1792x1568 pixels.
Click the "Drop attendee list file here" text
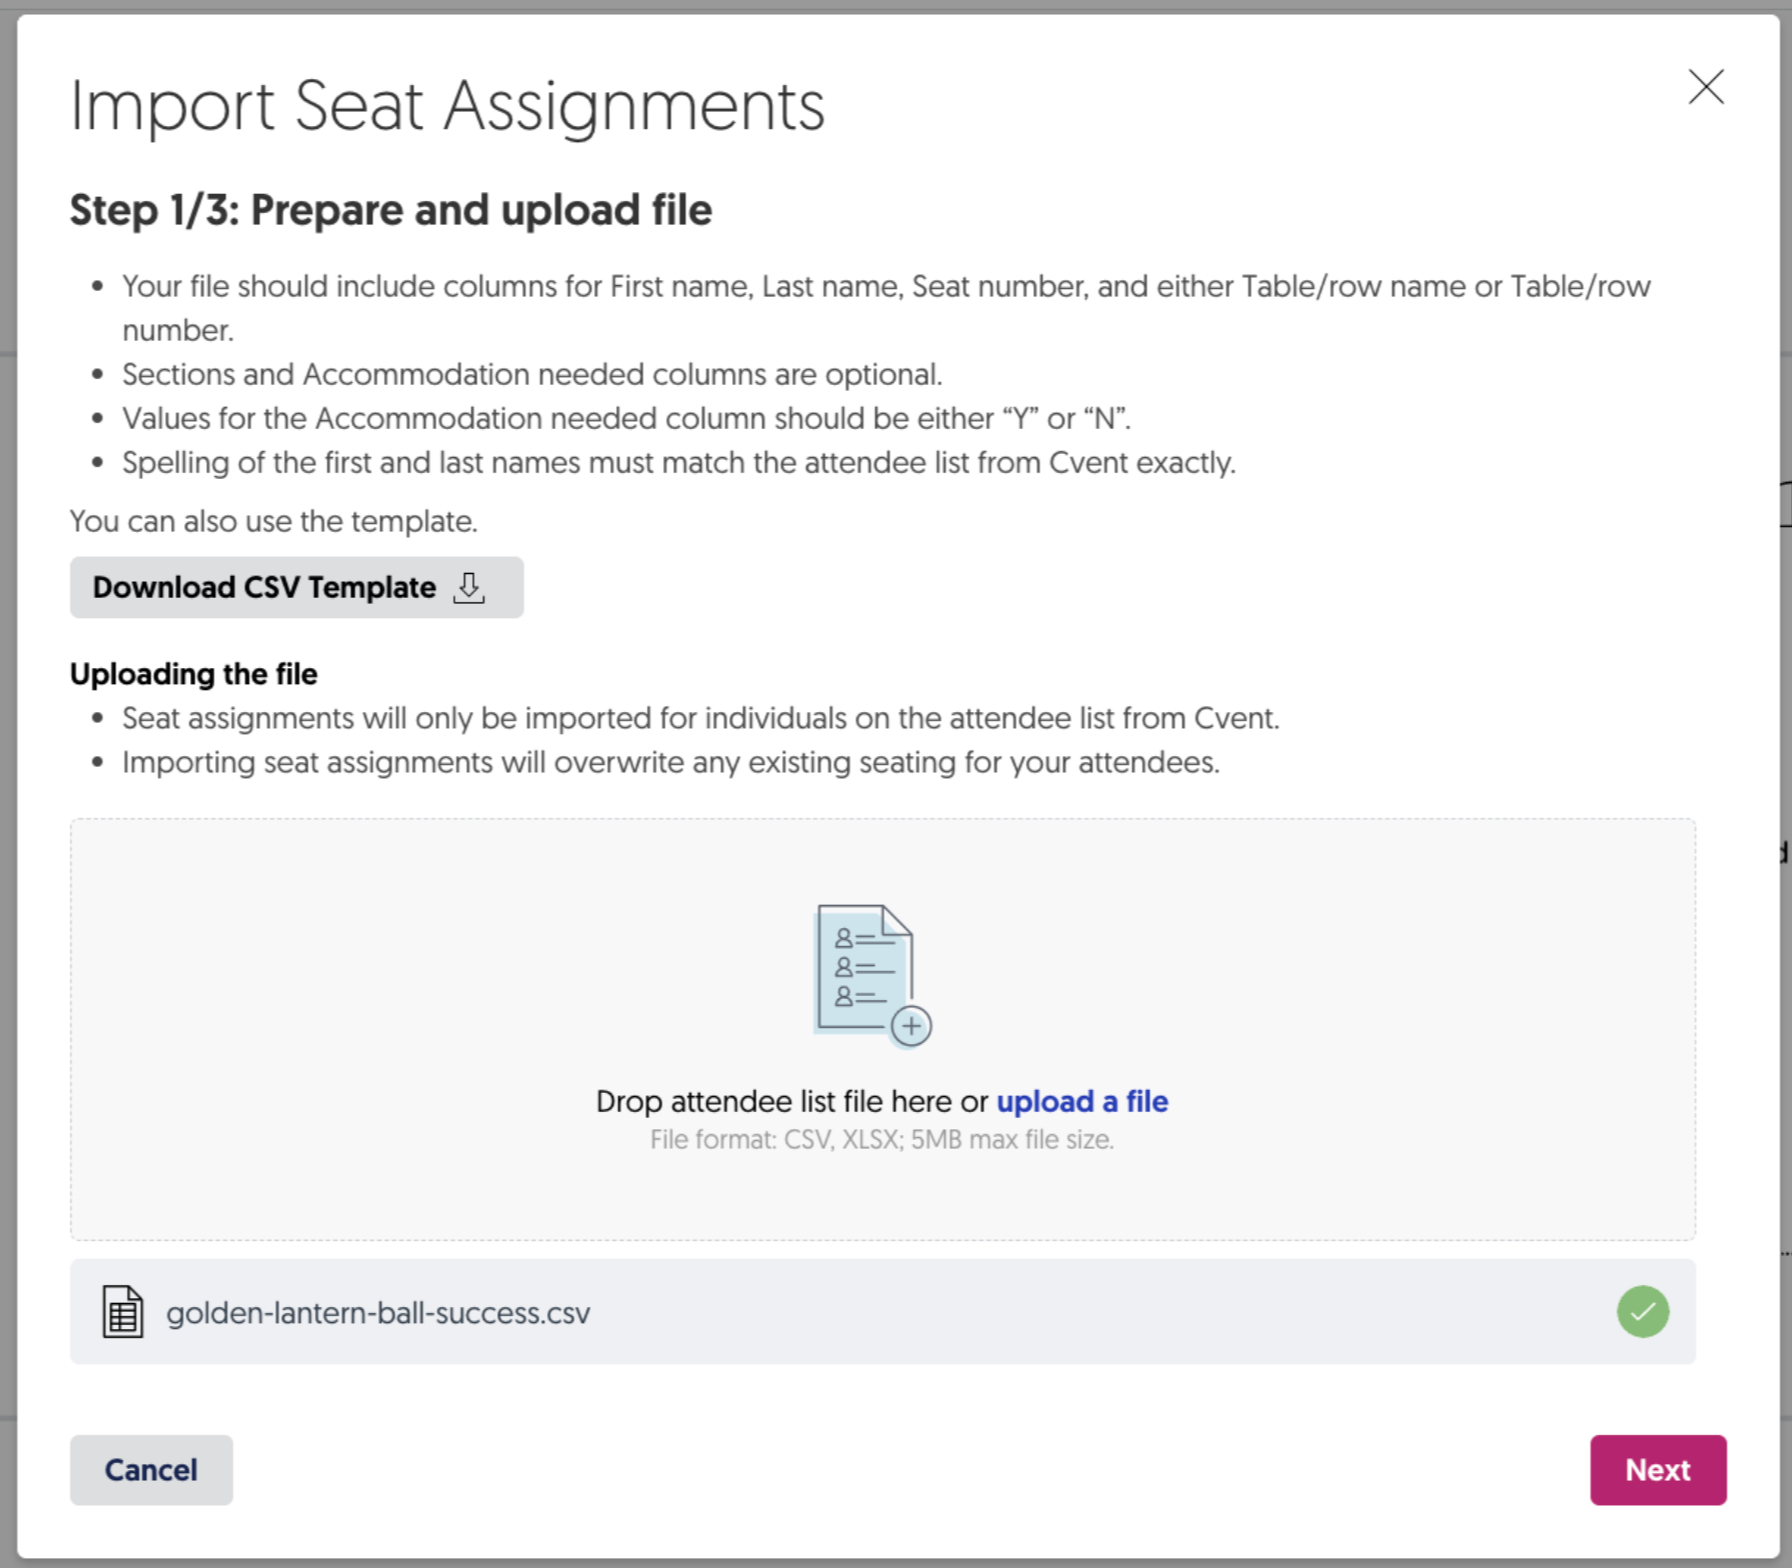tap(791, 1101)
